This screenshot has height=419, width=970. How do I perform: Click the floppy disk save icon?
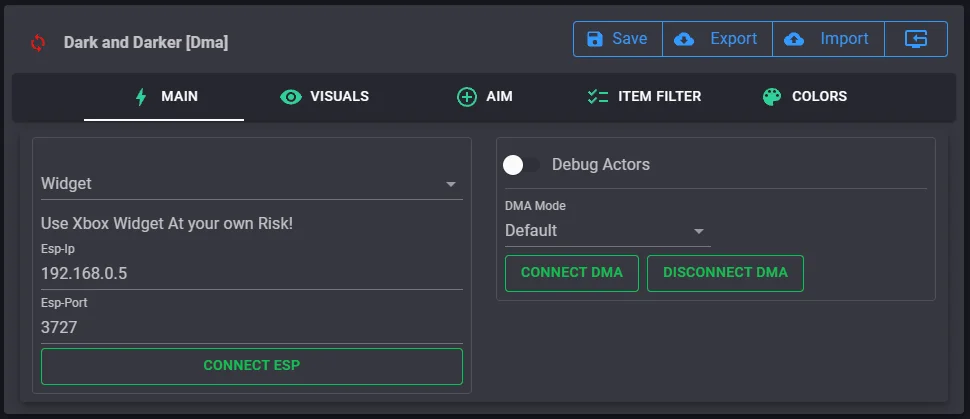pyautogui.click(x=595, y=39)
